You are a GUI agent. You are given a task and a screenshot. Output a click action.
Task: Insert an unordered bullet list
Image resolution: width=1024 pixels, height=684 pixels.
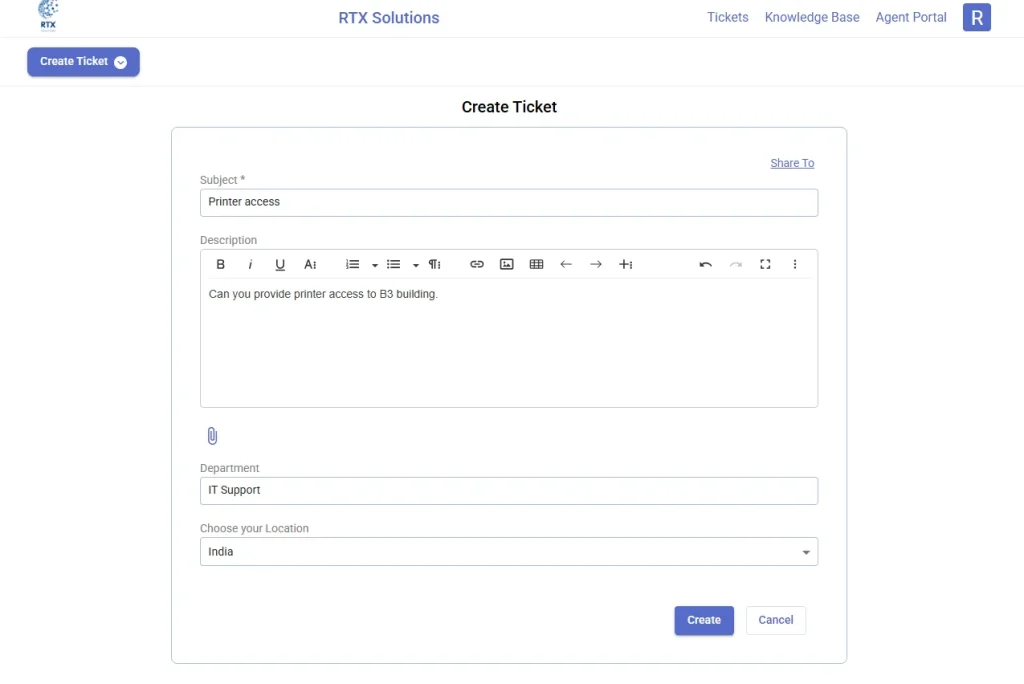click(x=393, y=265)
